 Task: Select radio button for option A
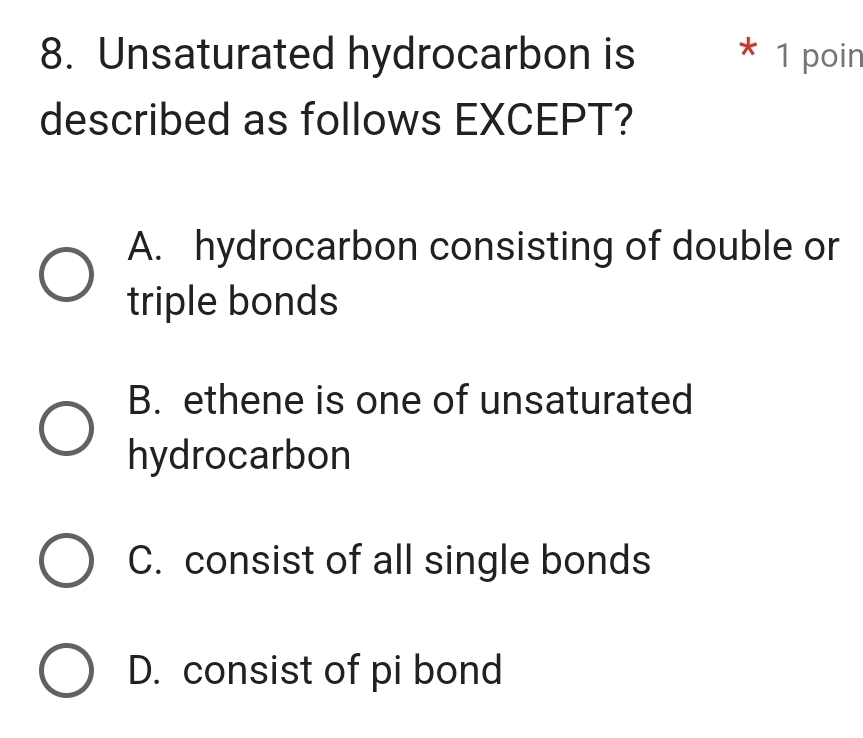pos(68,274)
